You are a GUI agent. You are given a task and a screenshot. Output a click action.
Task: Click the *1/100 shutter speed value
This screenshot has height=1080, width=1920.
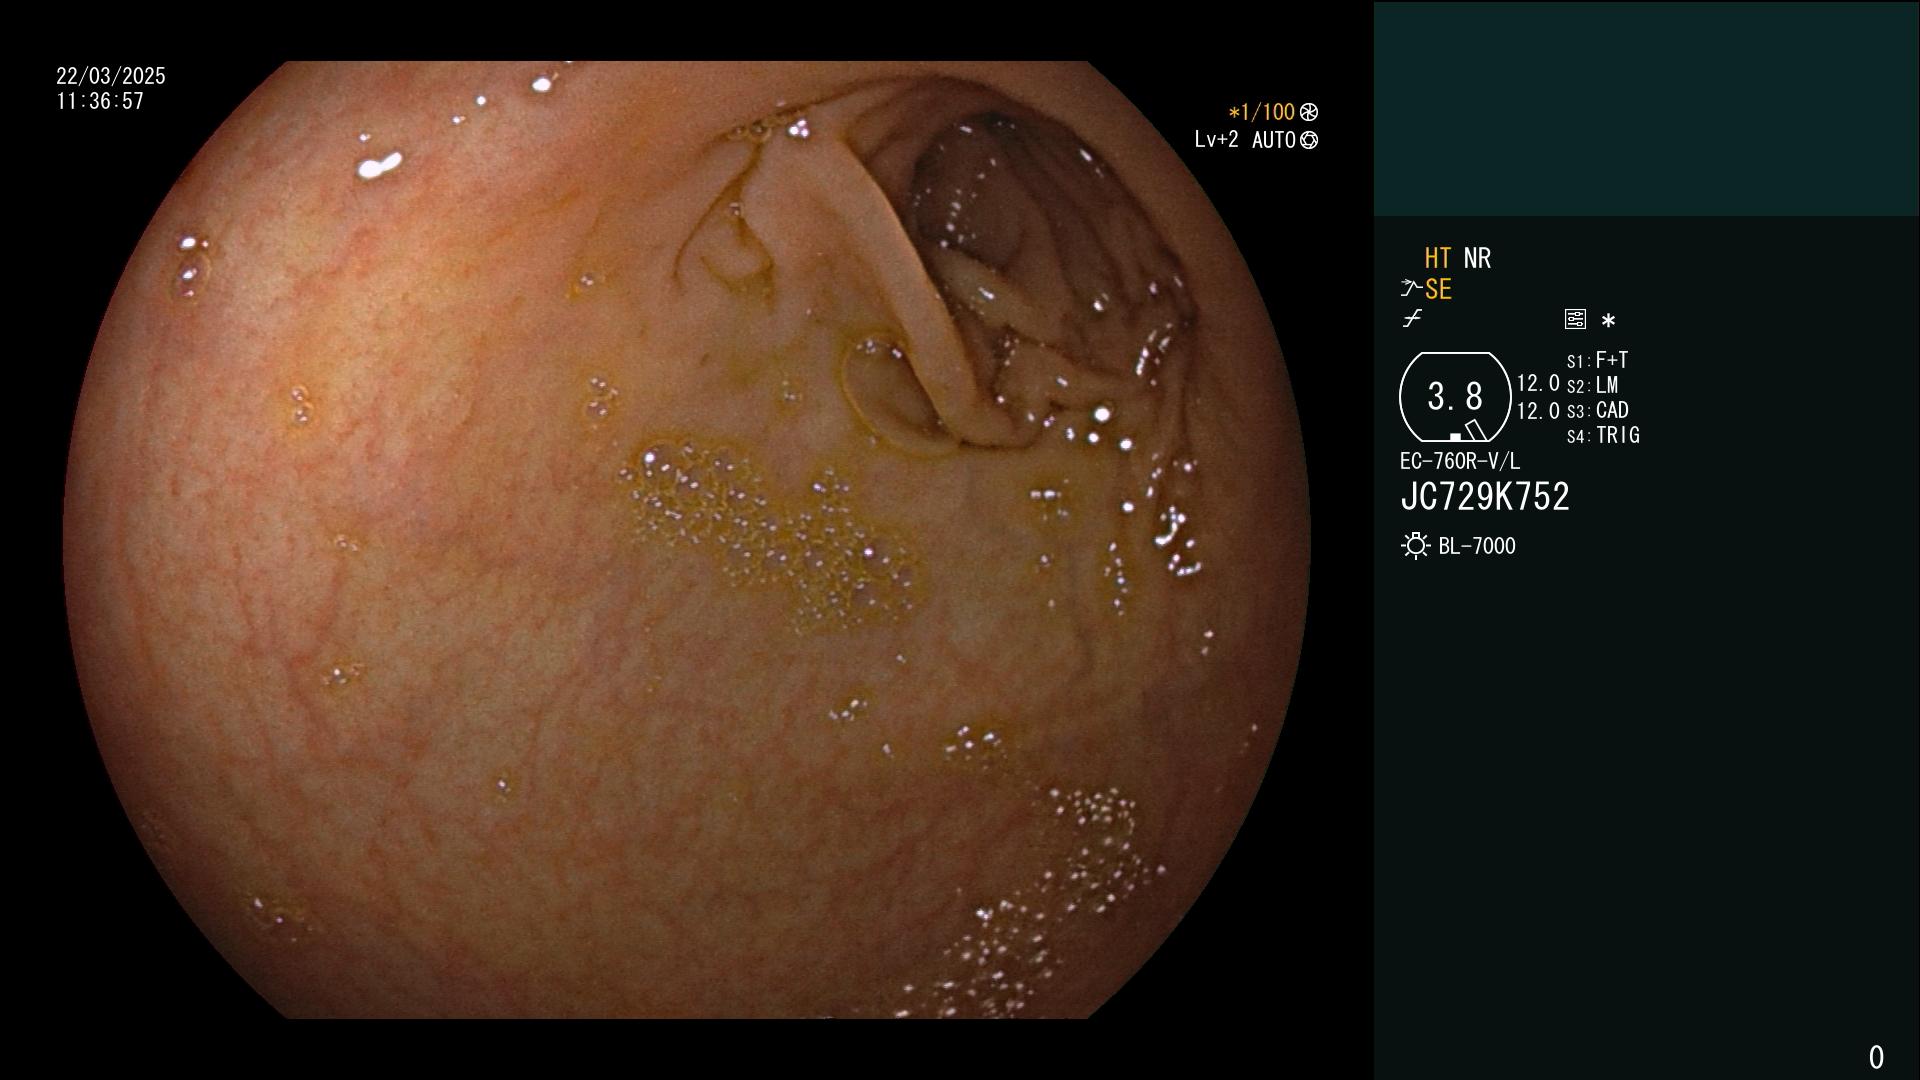tap(1261, 113)
